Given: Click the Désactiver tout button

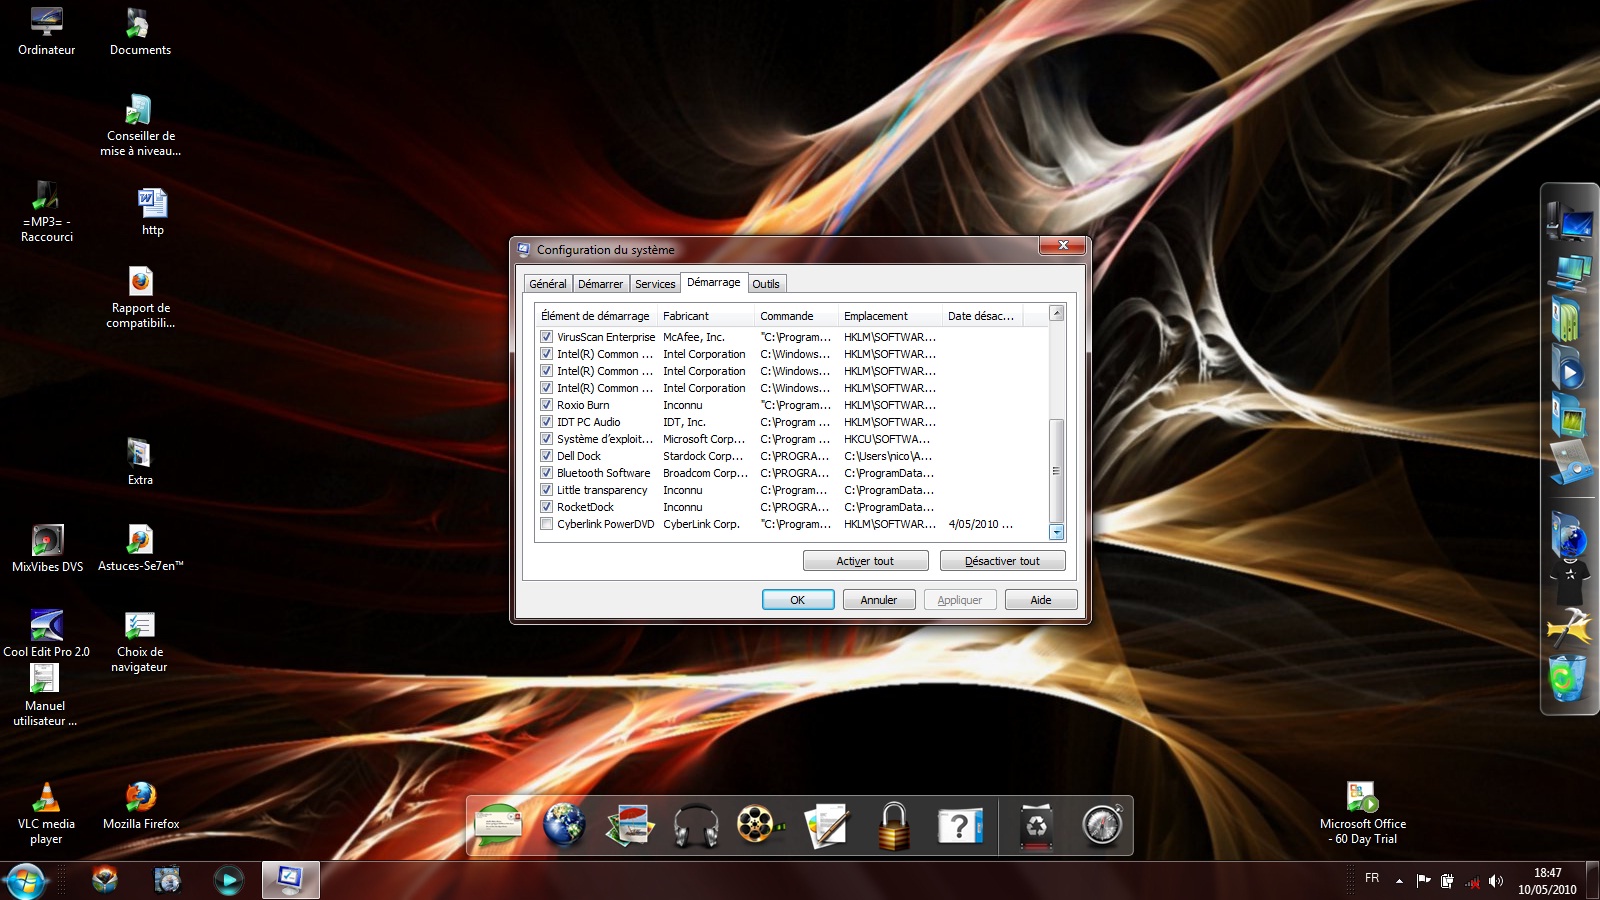Looking at the screenshot, I should (x=1002, y=561).
